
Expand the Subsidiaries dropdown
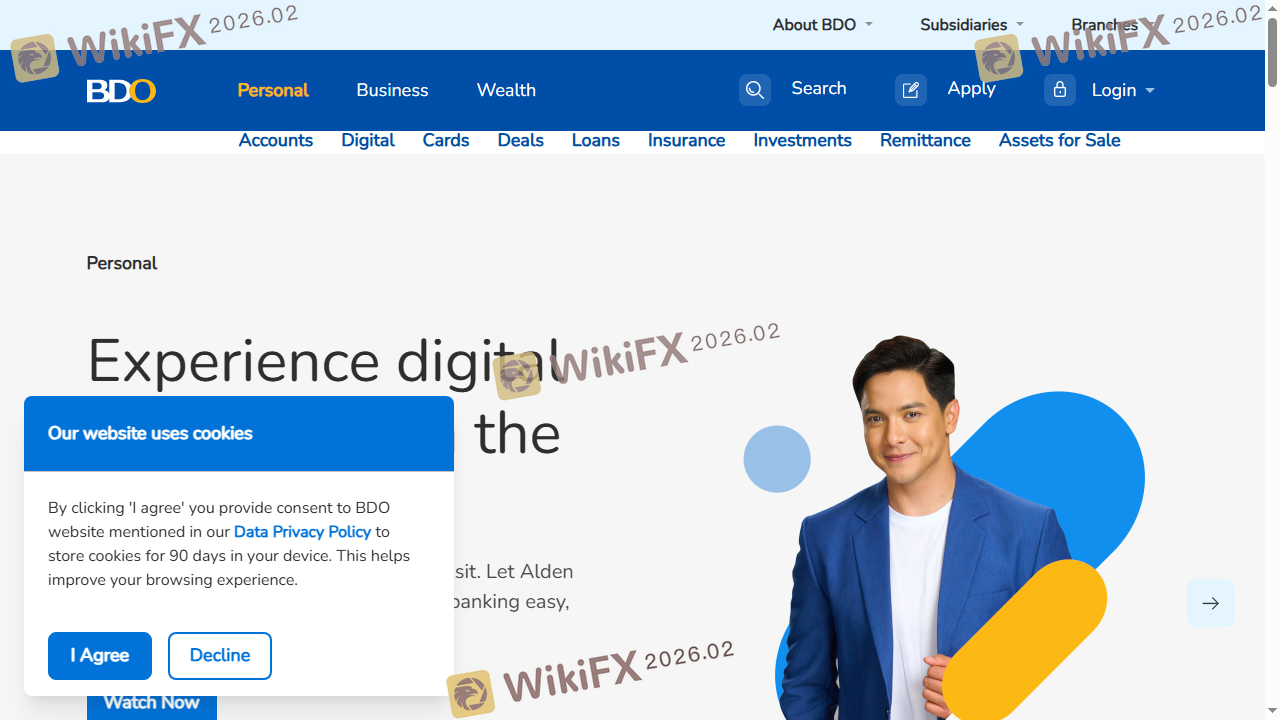click(971, 25)
